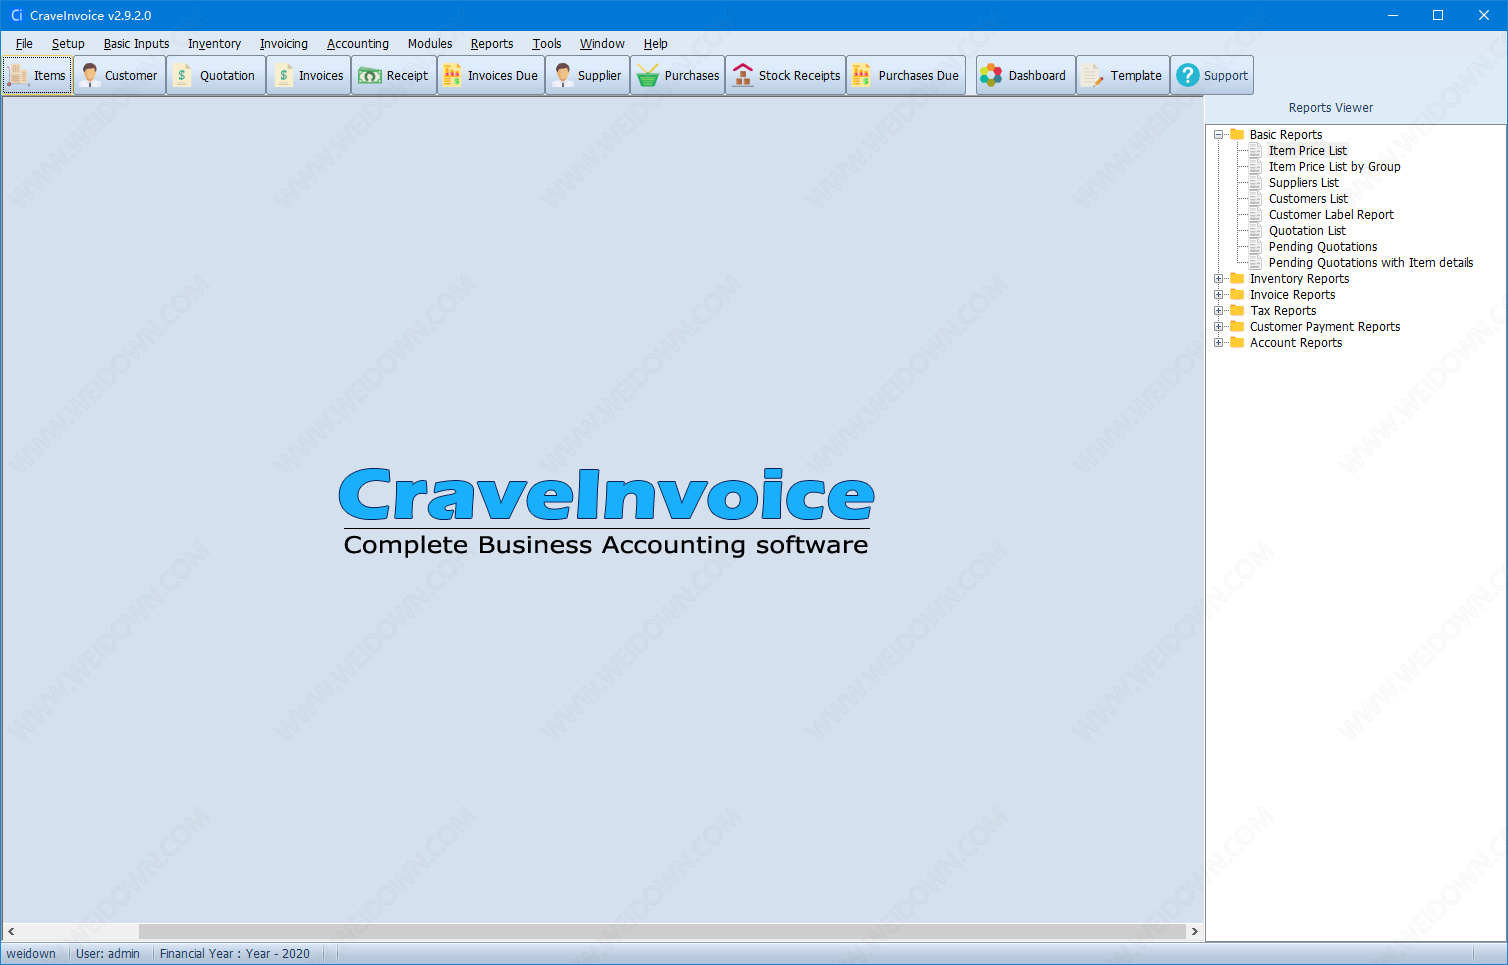Viewport: 1508px width, 965px height.
Task: Select Pending Quotations report
Action: (x=1323, y=247)
